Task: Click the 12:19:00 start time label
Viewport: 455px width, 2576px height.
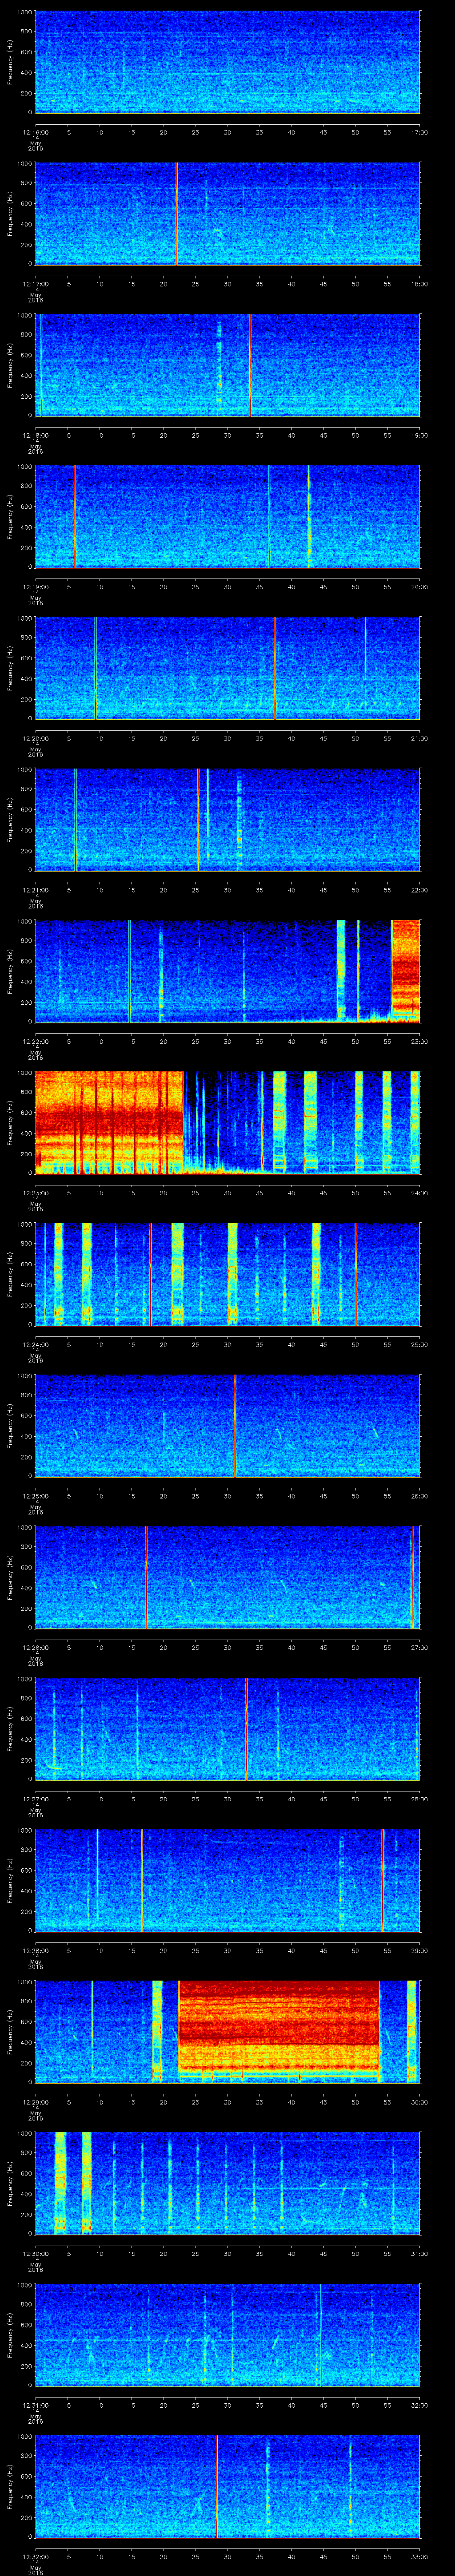Action: (35, 587)
